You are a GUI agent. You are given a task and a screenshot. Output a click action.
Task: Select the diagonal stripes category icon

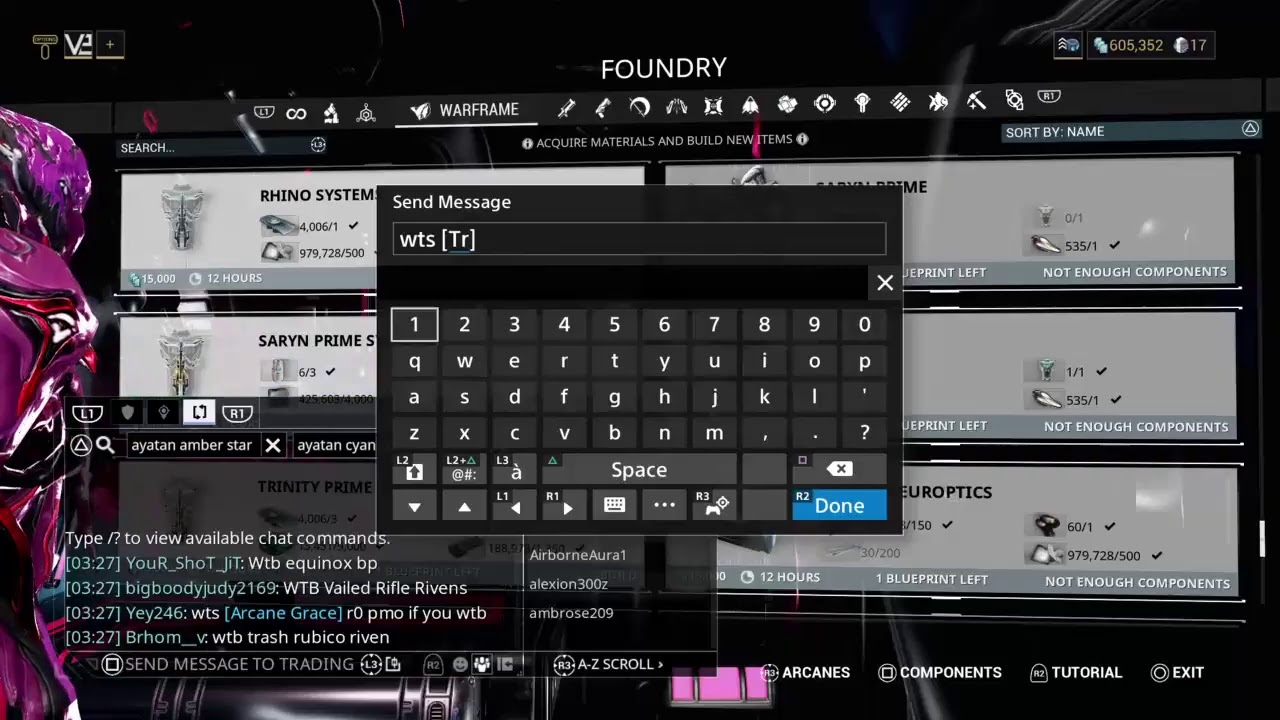[900, 102]
